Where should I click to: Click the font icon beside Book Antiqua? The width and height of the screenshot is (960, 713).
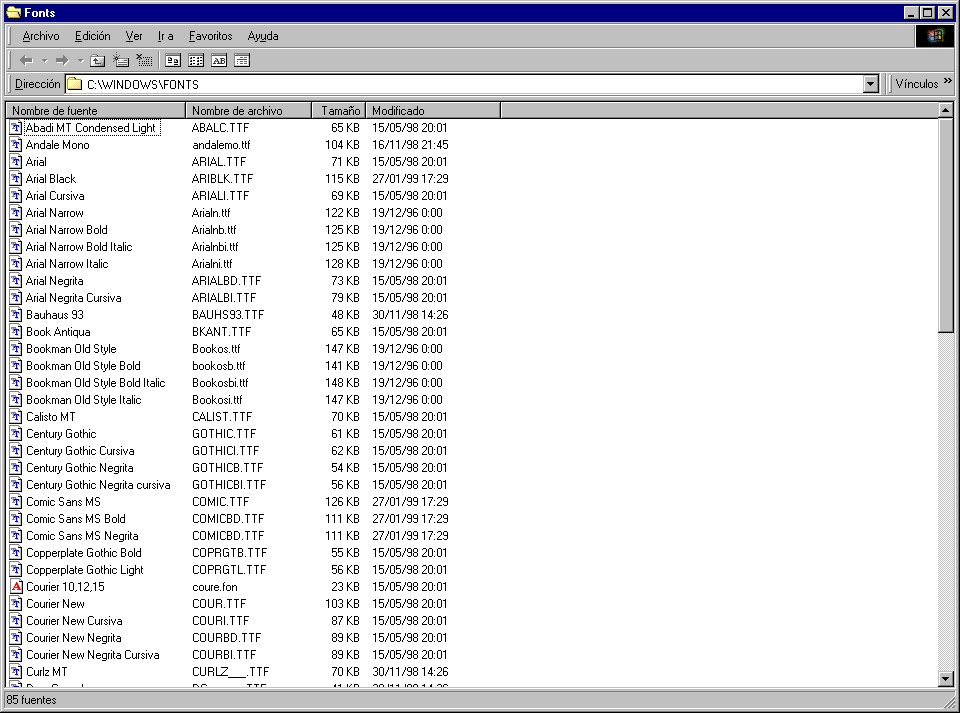point(17,332)
